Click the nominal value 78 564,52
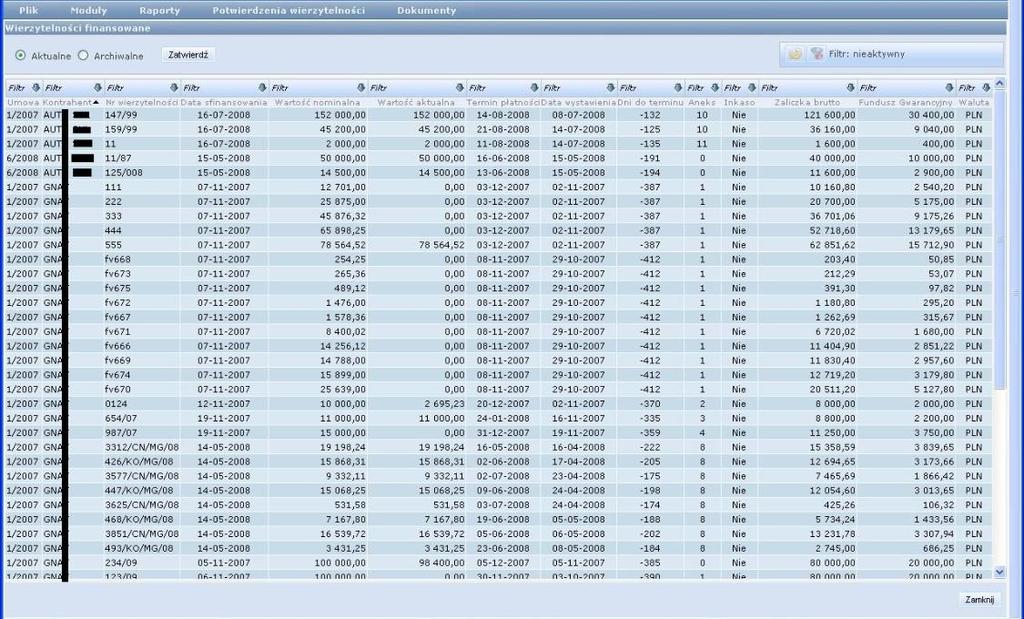Screen dimensions: 1024x619 pyautogui.click(x=343, y=245)
